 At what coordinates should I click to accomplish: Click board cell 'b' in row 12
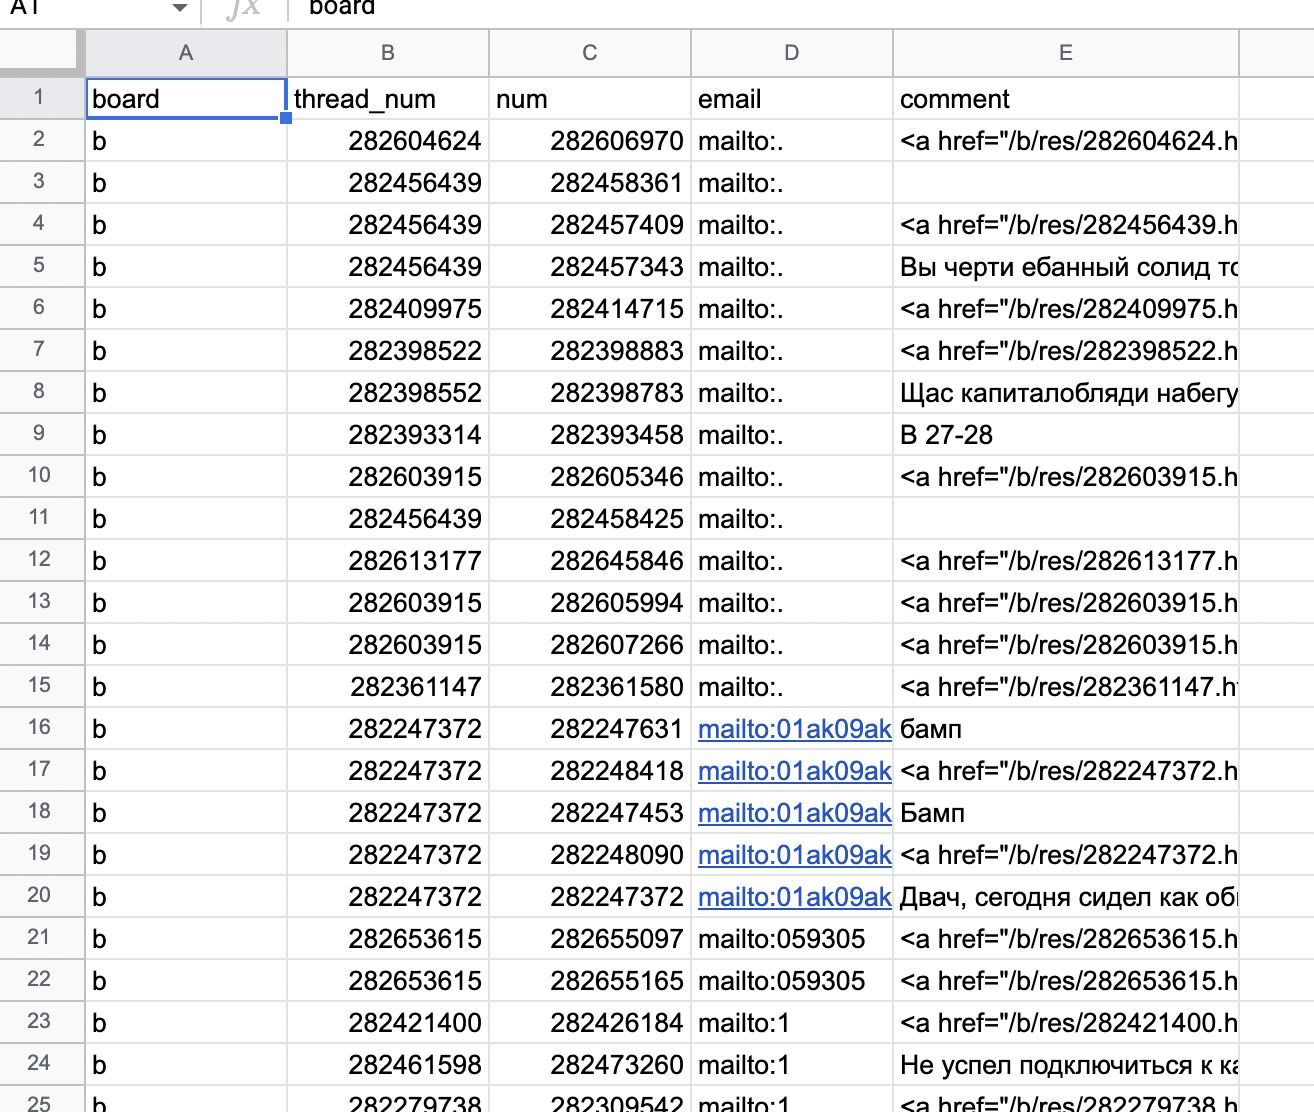(x=186, y=561)
